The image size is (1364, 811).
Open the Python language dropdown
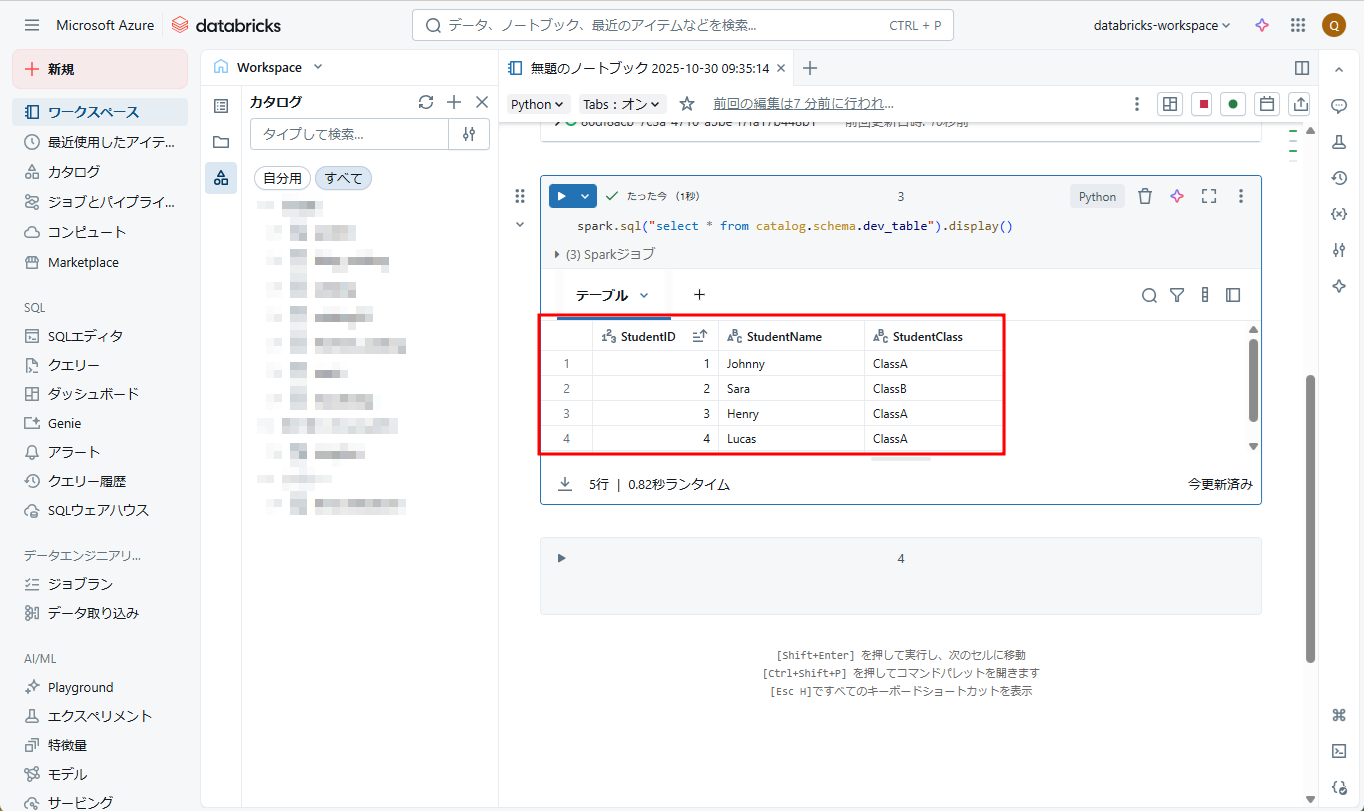[539, 104]
